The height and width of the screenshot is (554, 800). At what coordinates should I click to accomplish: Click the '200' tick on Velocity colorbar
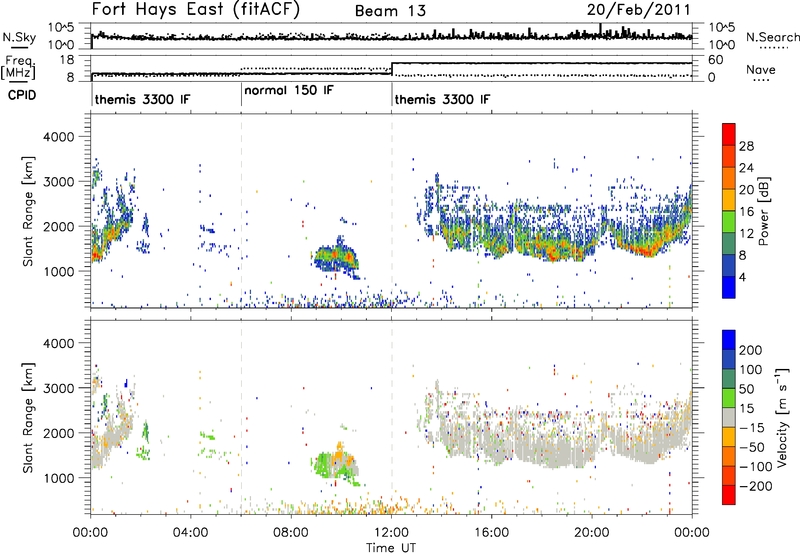click(751, 350)
